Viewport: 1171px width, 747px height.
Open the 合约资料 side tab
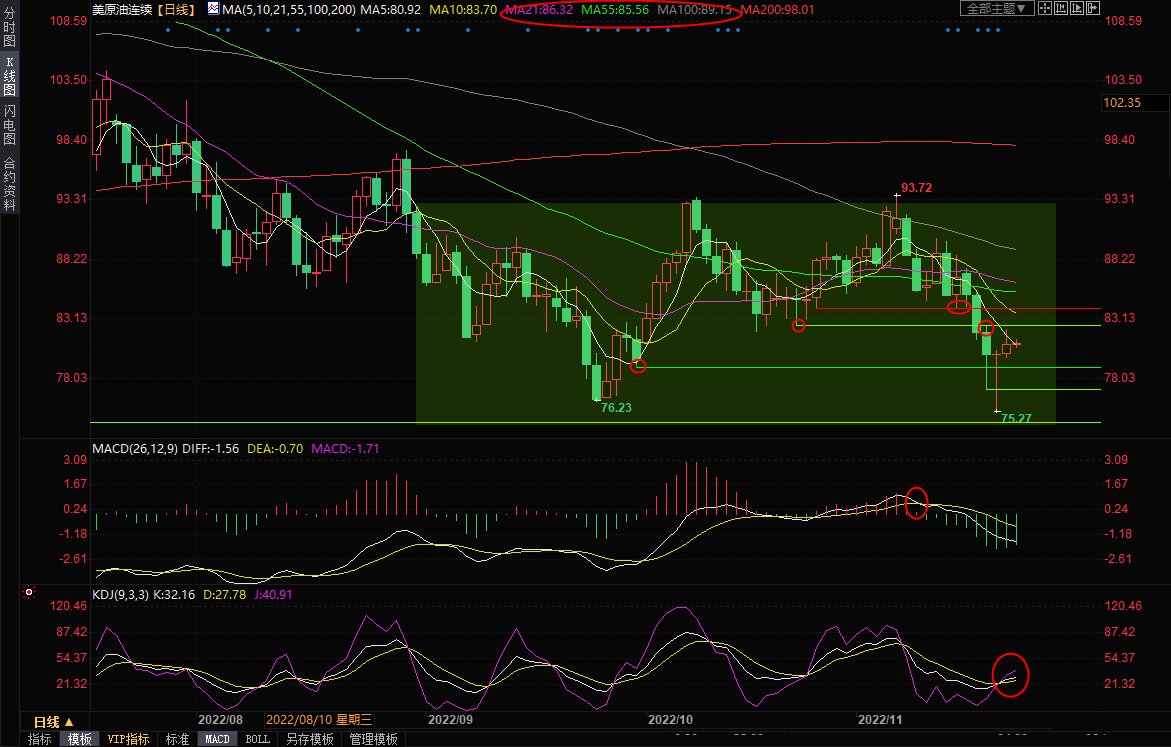[x=9, y=183]
